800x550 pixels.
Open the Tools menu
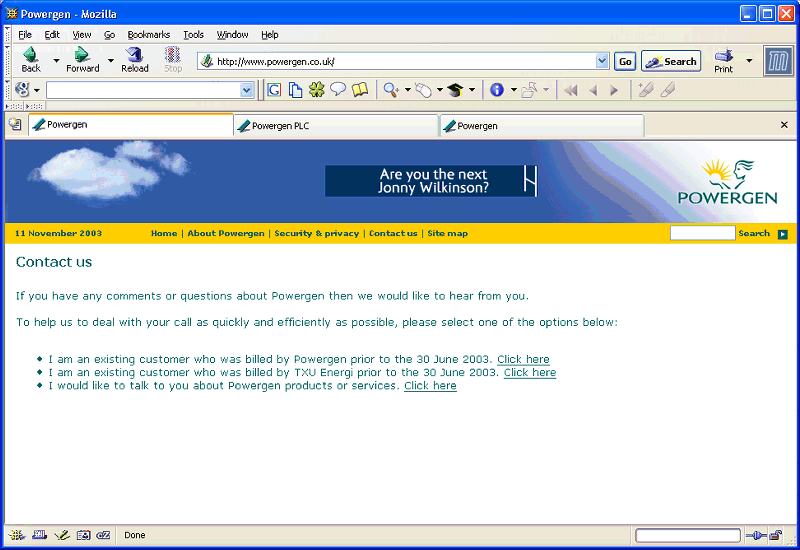tap(193, 35)
